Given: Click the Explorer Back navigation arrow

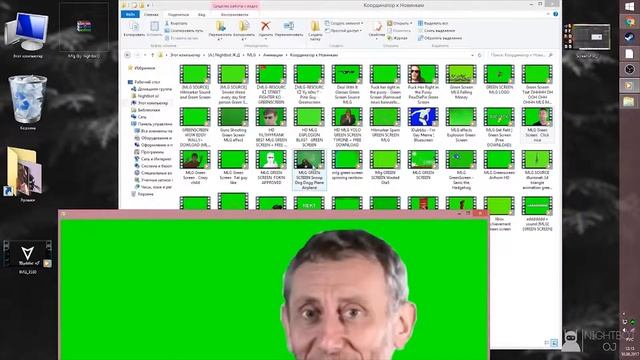Looking at the screenshot, I should coord(127,55).
